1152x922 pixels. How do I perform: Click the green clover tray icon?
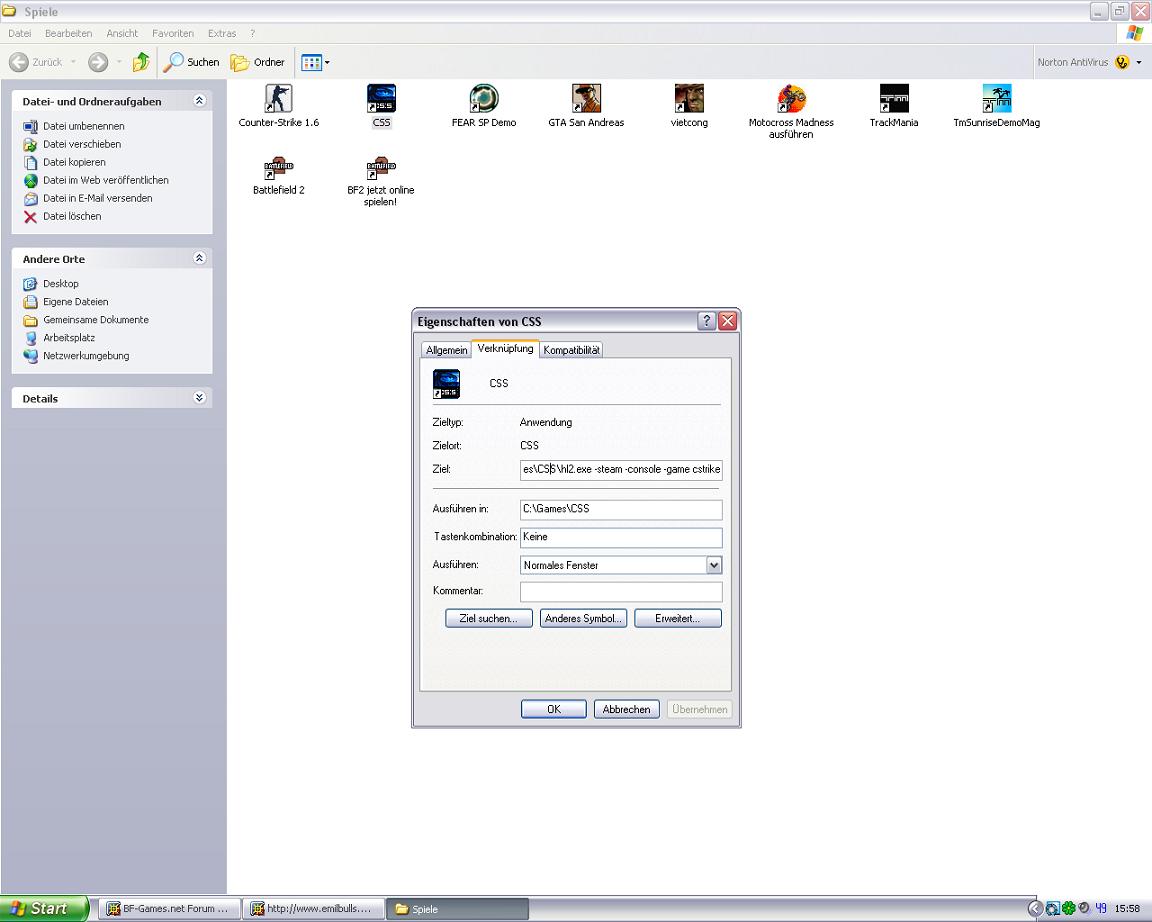click(1068, 909)
